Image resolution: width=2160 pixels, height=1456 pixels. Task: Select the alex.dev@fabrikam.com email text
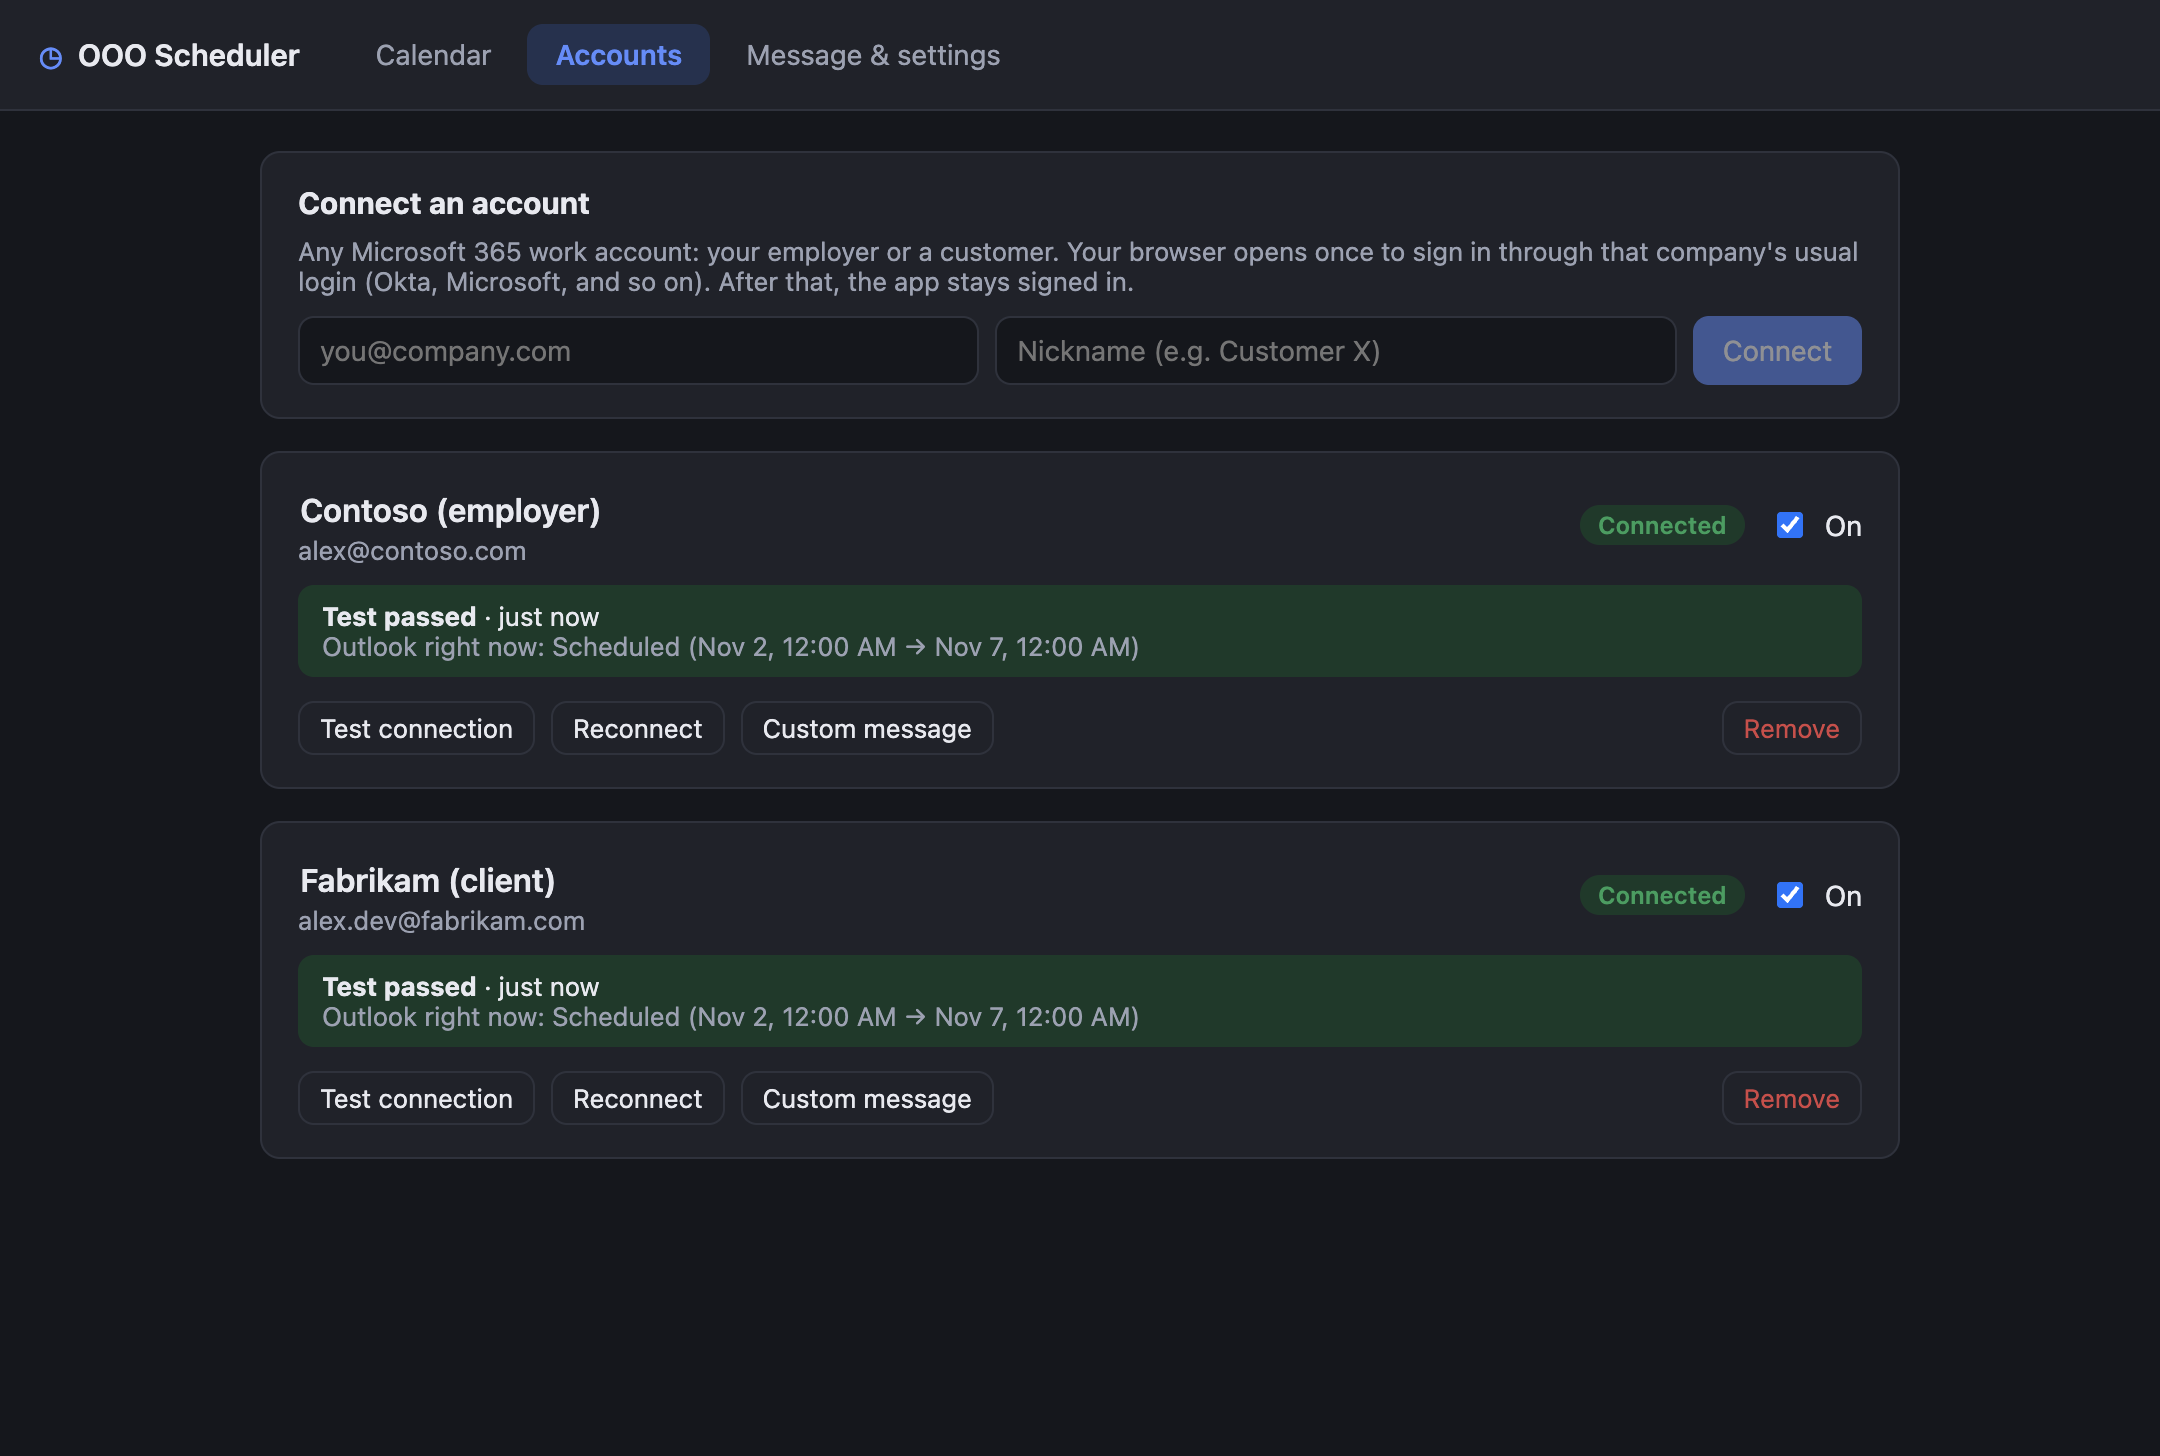click(x=441, y=921)
